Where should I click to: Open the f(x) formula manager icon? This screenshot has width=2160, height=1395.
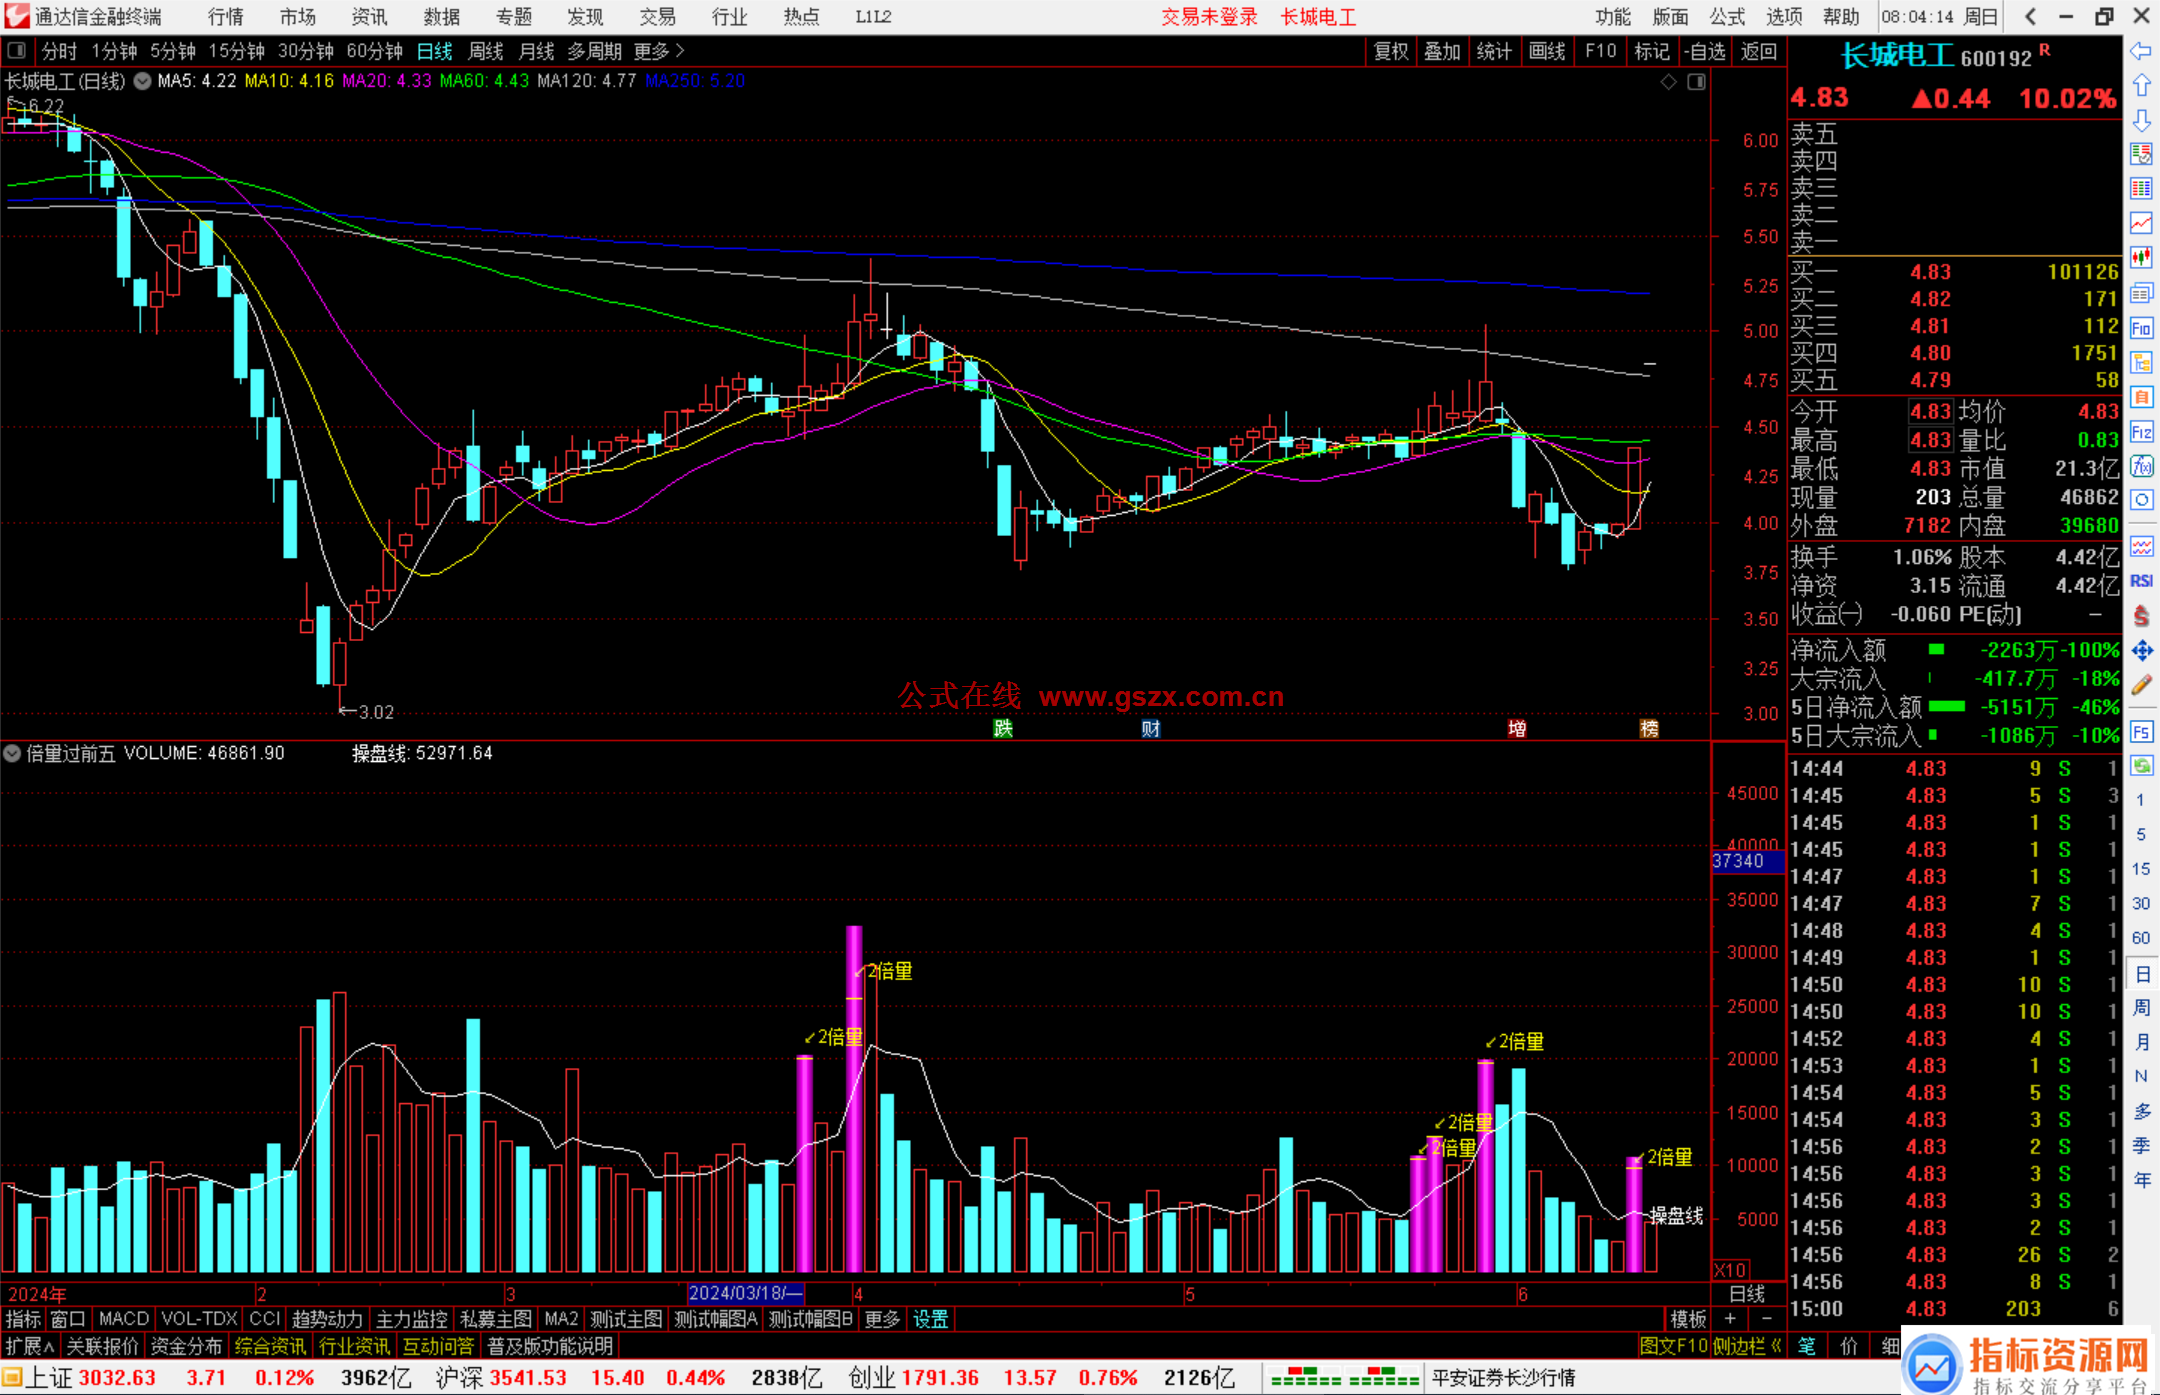[2141, 466]
